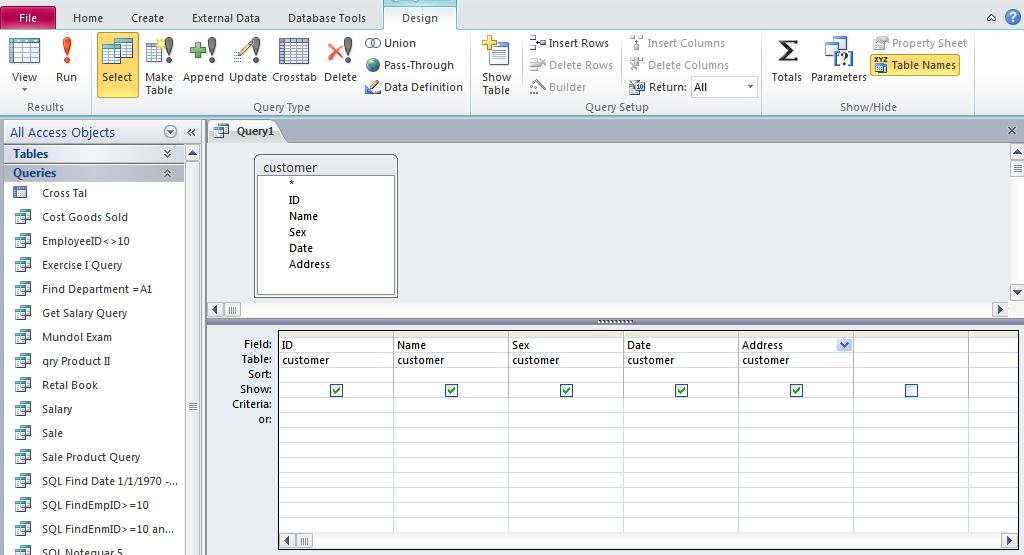Click the Sort cell under Name column
The height and width of the screenshot is (555, 1024).
click(451, 374)
